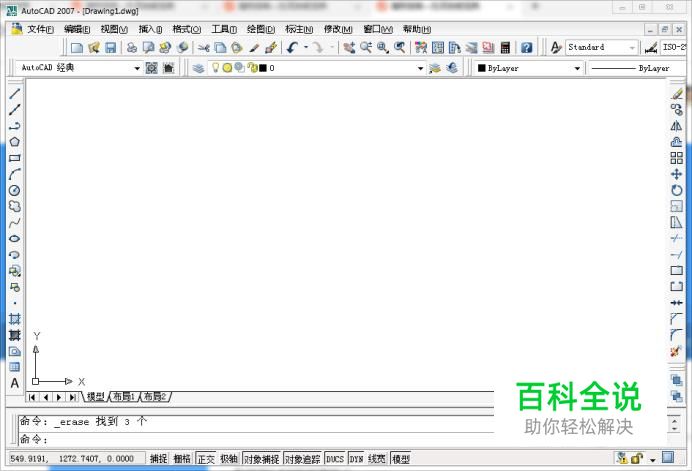692x471 pixels.
Task: Click the Save icon in standard toolbar
Action: point(111,47)
